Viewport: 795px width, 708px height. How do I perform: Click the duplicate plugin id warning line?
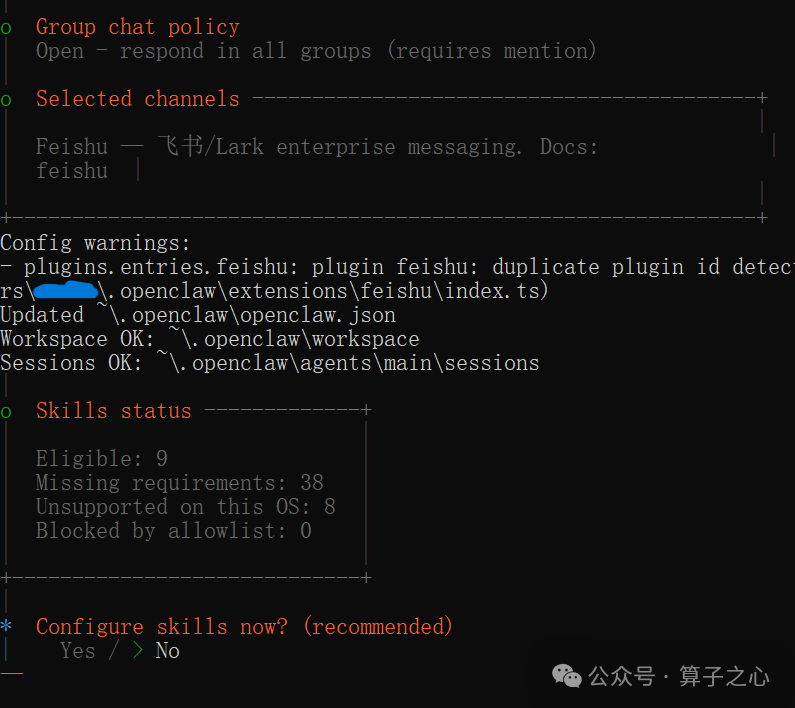(x=398, y=267)
